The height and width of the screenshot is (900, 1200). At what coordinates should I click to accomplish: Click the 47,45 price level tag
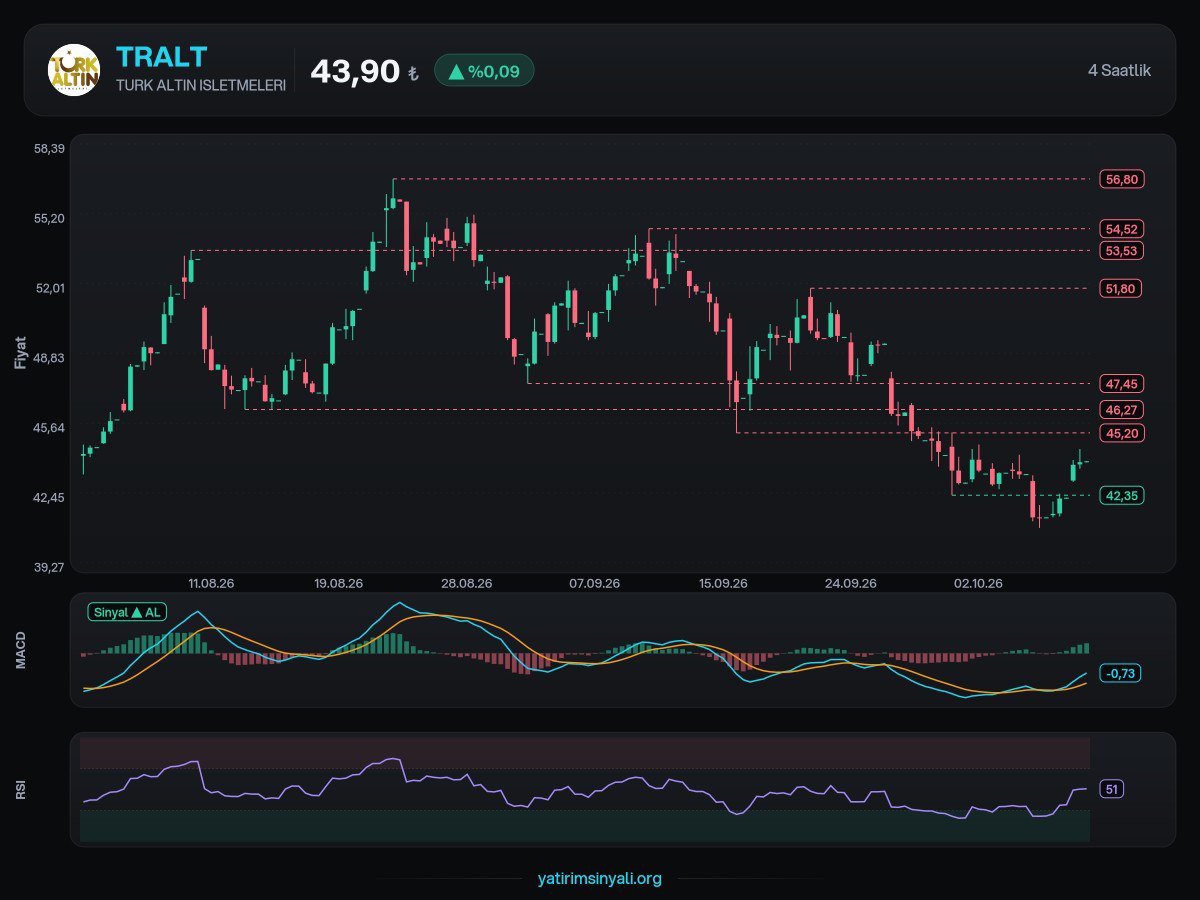click(x=1121, y=383)
